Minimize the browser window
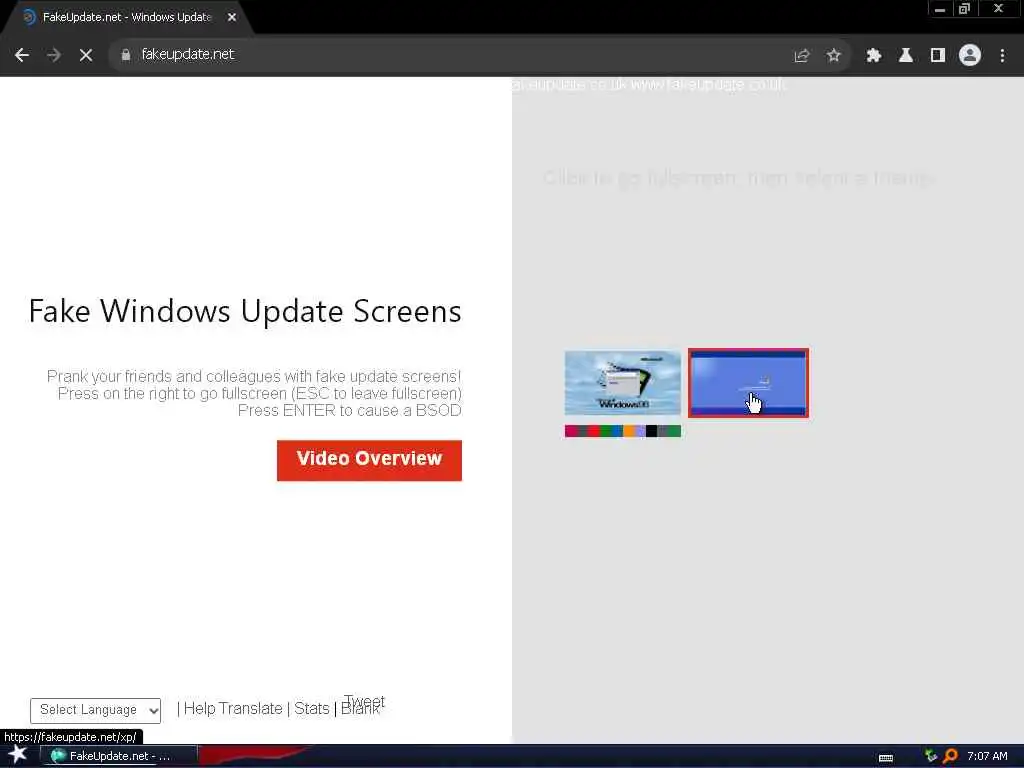1024x768 pixels. pos(940,9)
